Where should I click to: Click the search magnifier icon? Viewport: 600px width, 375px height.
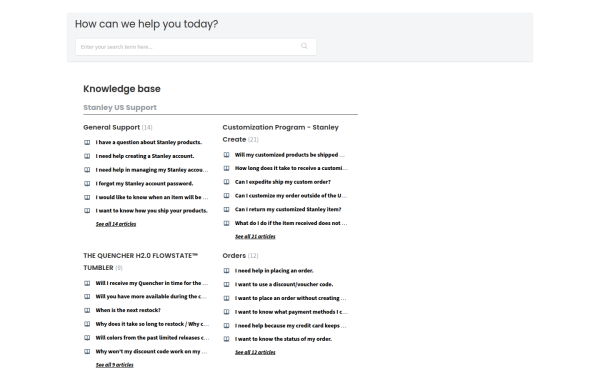304,46
